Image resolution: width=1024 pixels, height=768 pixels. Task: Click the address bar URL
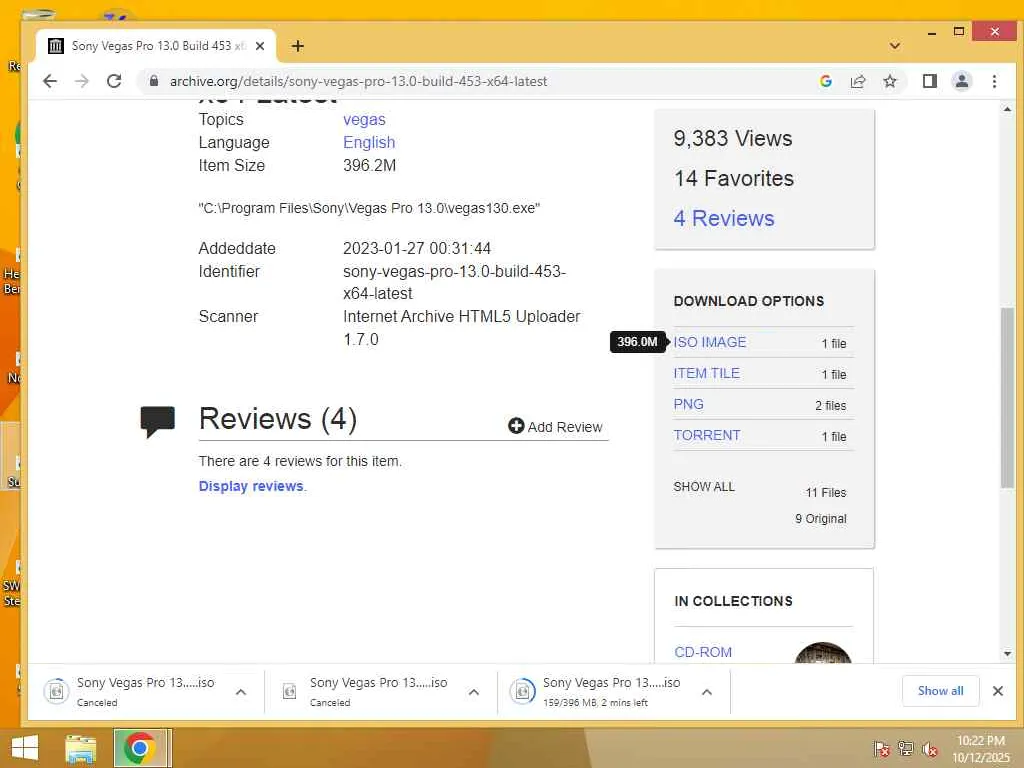click(x=358, y=81)
